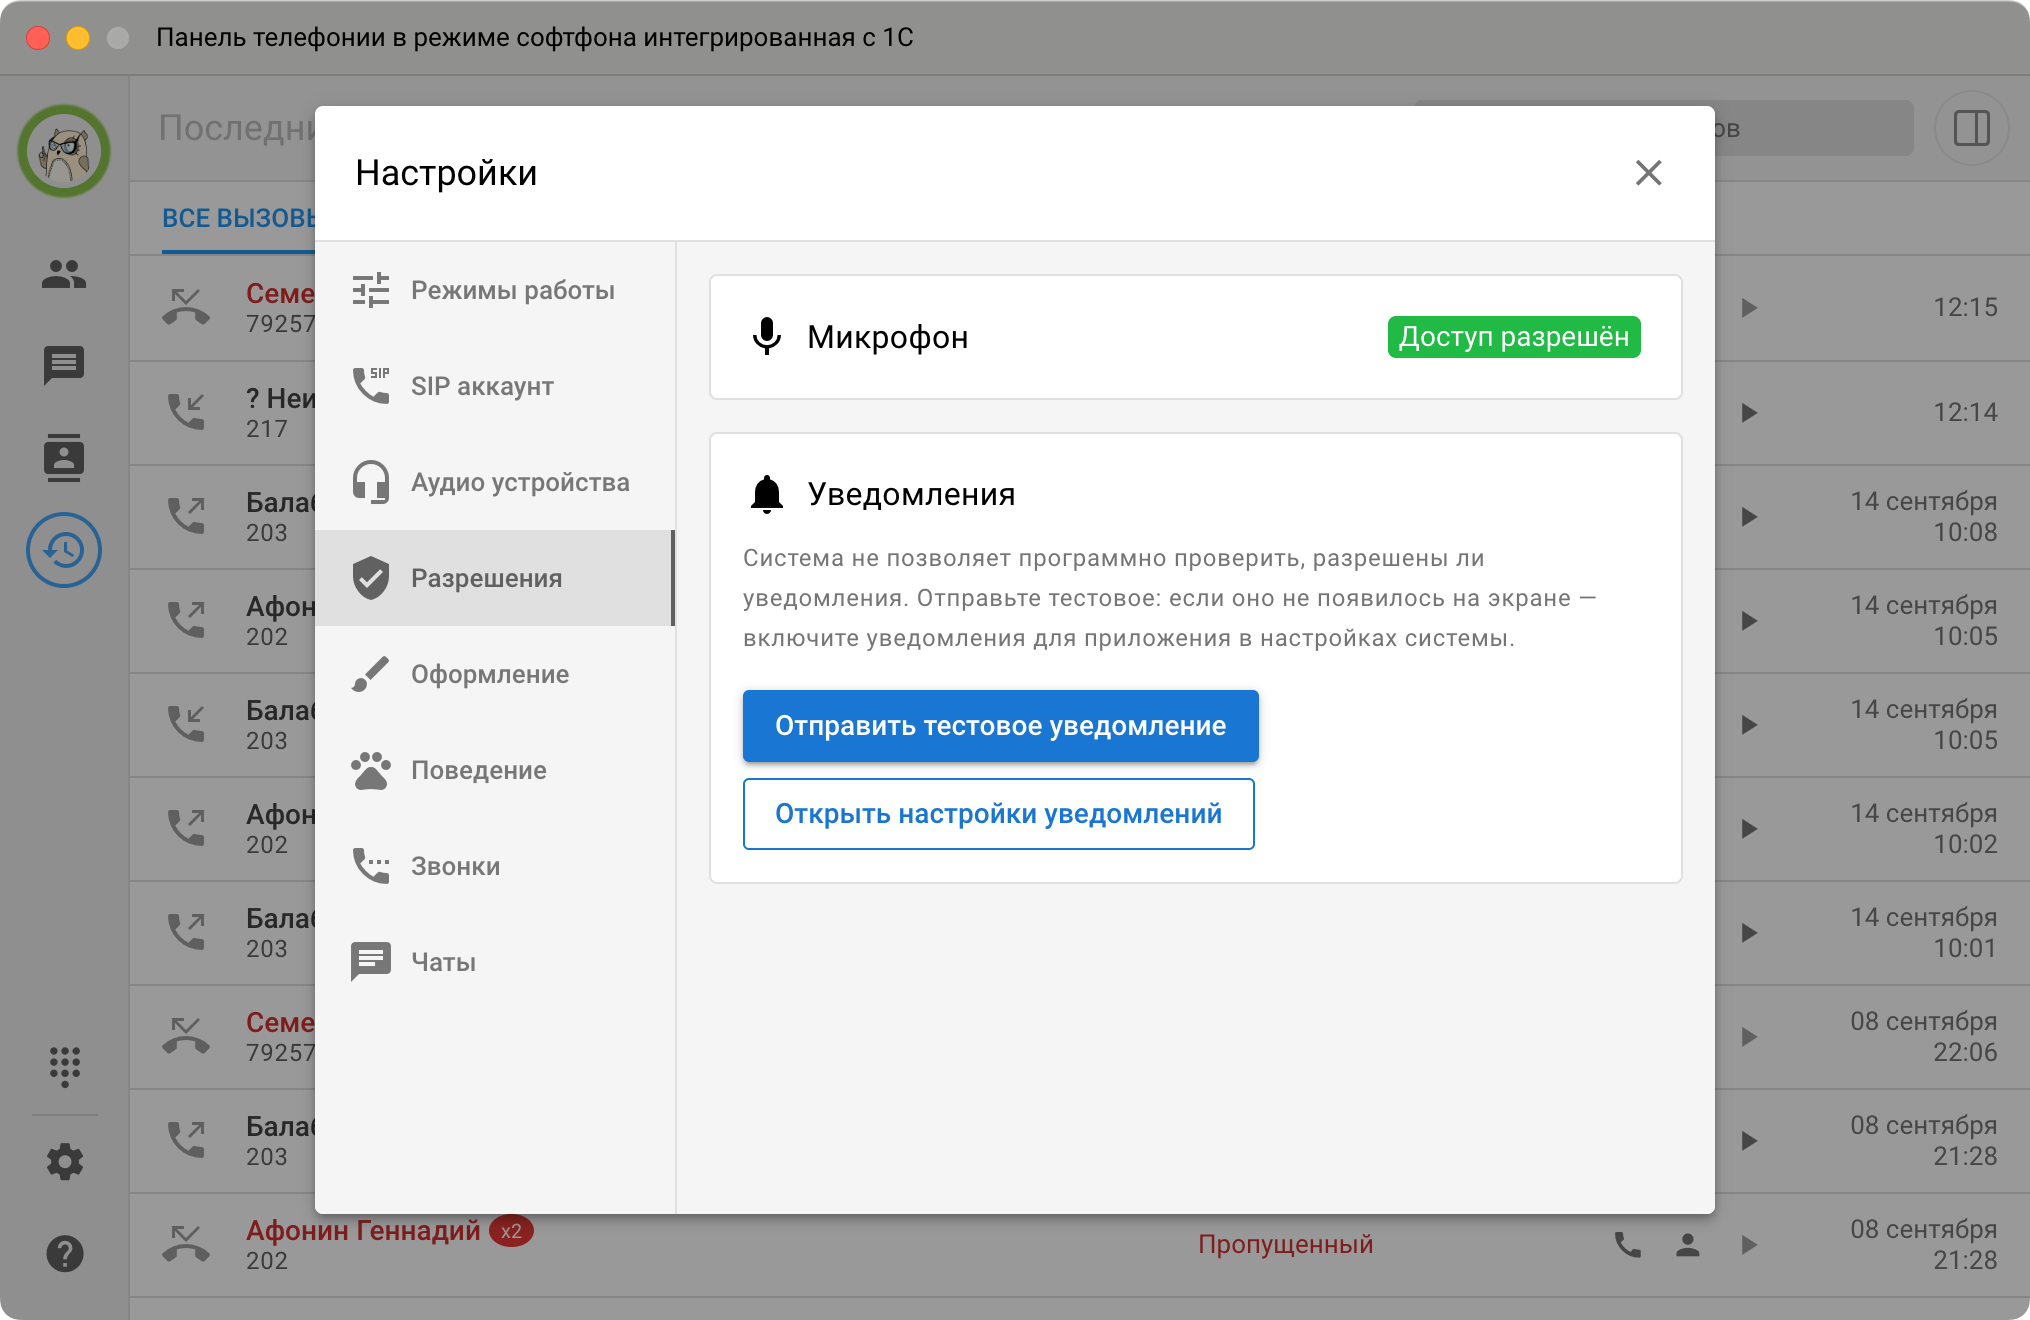Image resolution: width=2030 pixels, height=1320 pixels.
Task: Play recording for 08 сентября 22:06 call
Action: [x=1749, y=1037]
